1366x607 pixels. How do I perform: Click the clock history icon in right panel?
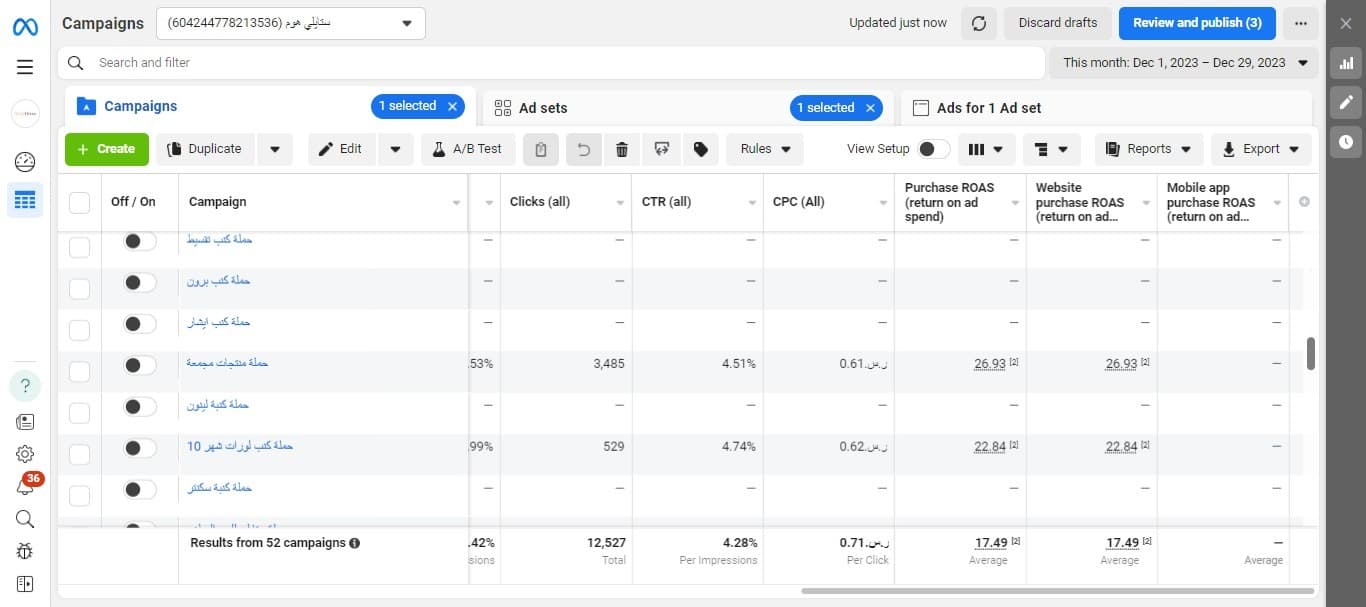1346,142
